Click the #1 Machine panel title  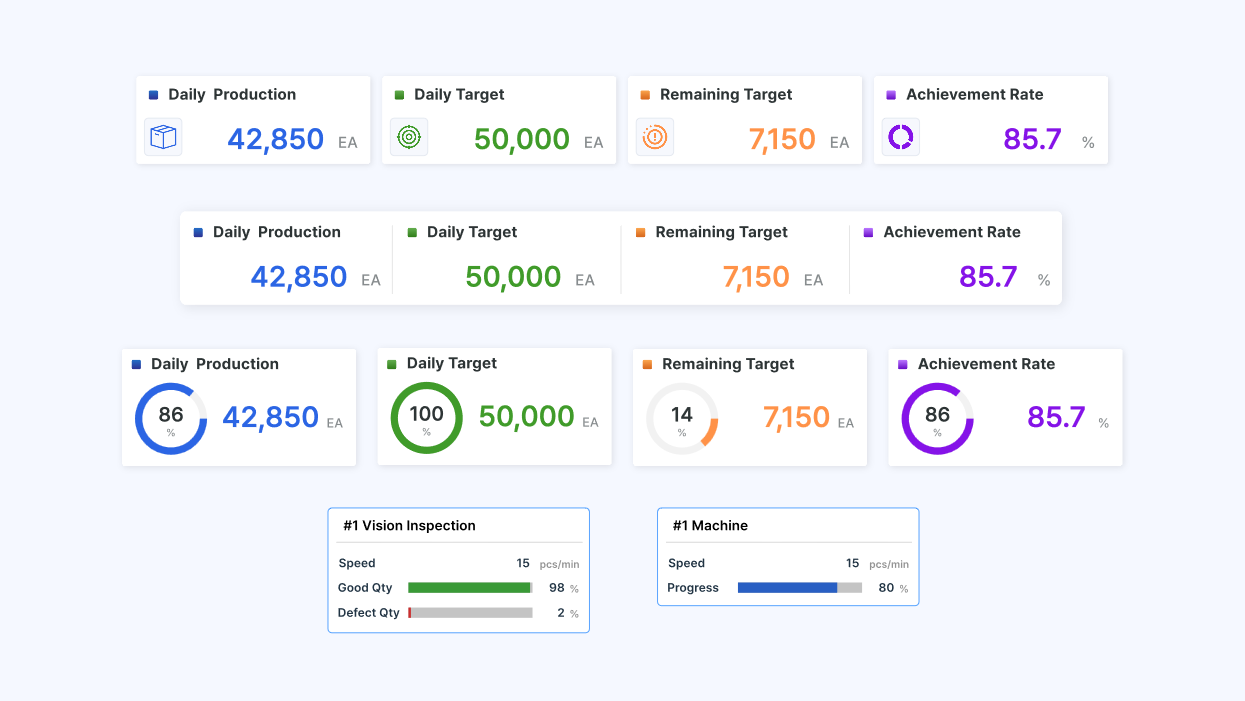click(x=710, y=526)
